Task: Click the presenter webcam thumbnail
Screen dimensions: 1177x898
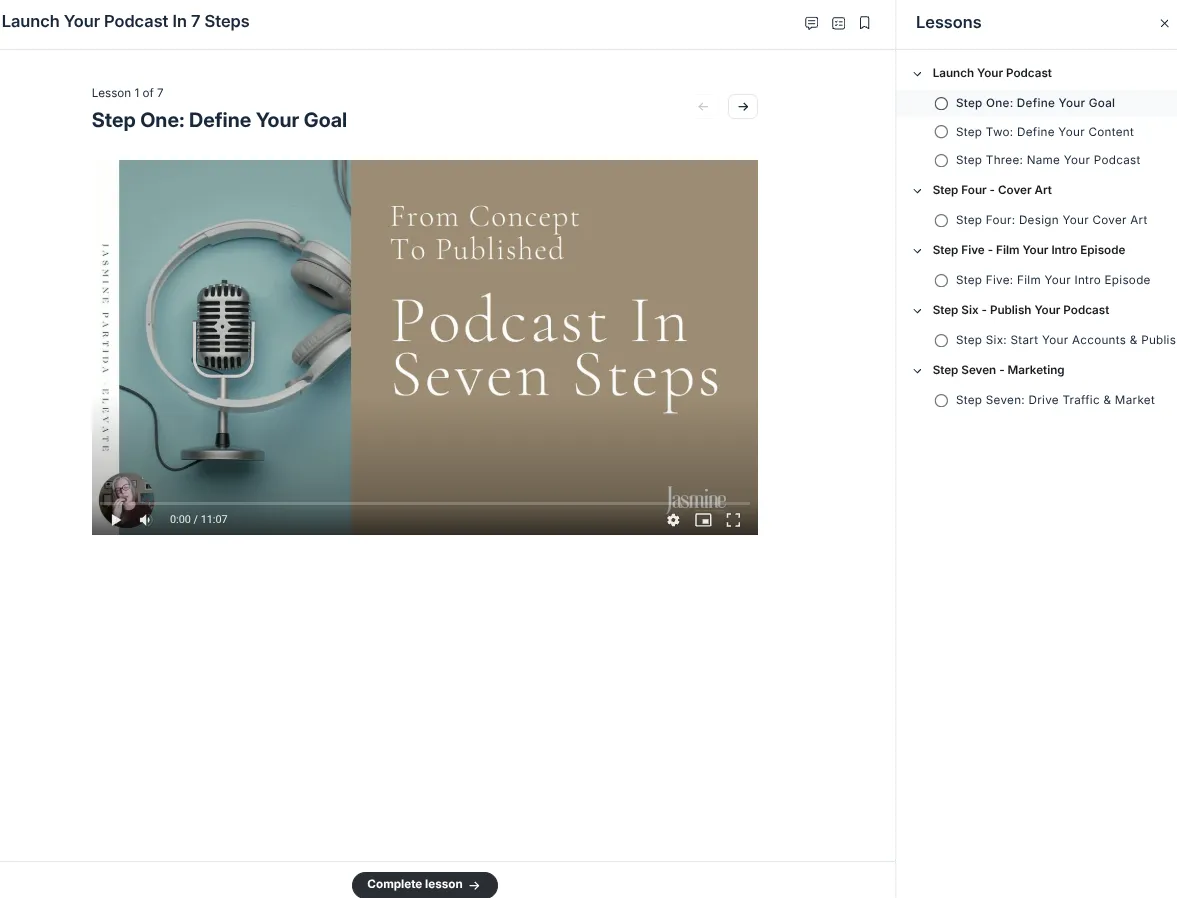Action: tap(125, 499)
